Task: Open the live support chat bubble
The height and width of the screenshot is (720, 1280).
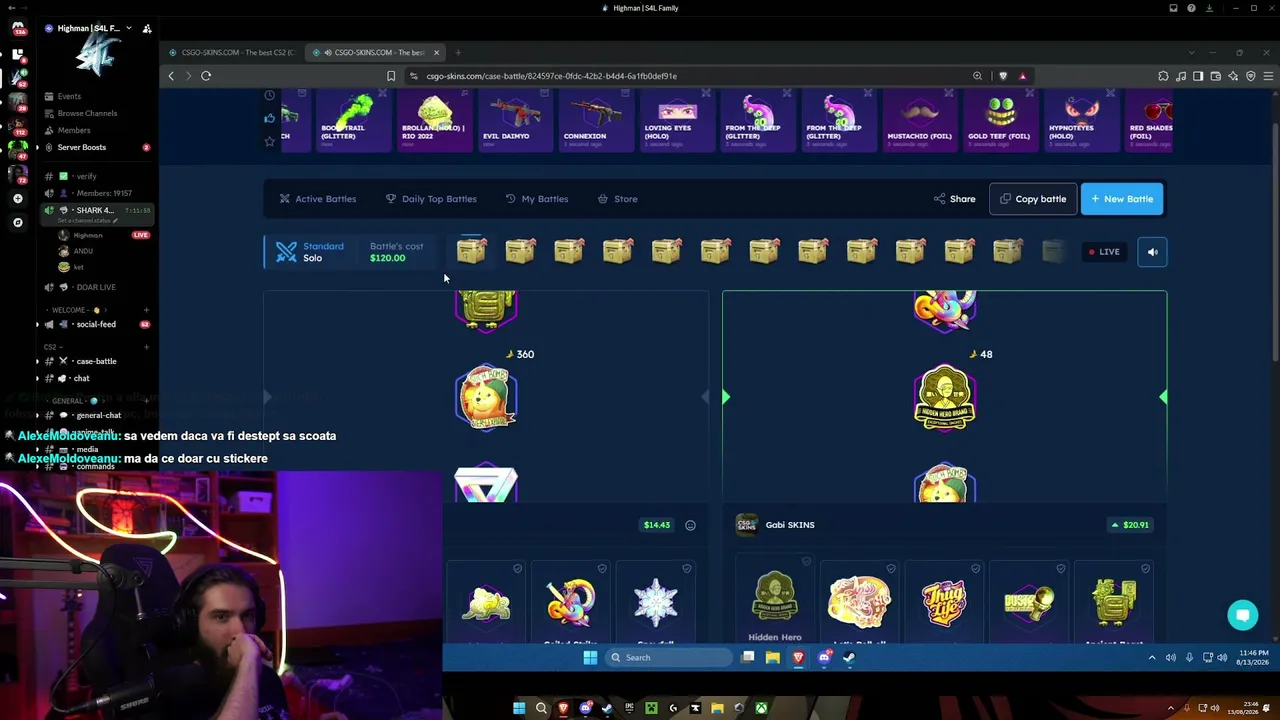Action: point(1243,615)
